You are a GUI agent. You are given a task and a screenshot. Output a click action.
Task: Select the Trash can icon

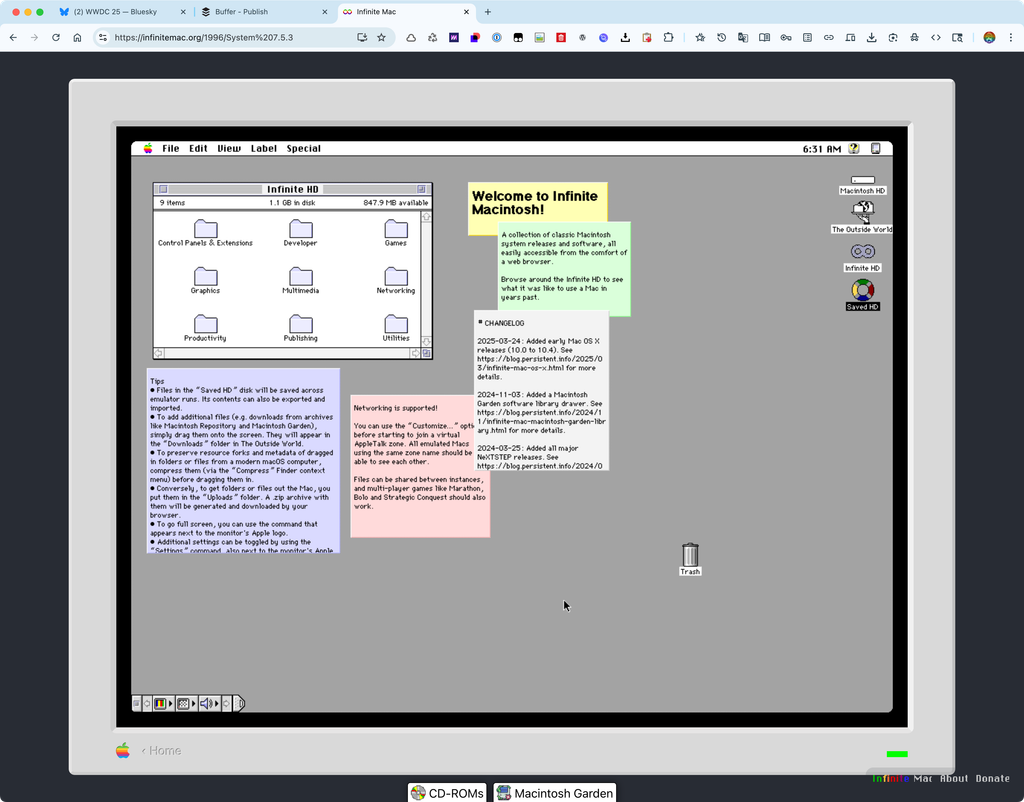coord(690,555)
